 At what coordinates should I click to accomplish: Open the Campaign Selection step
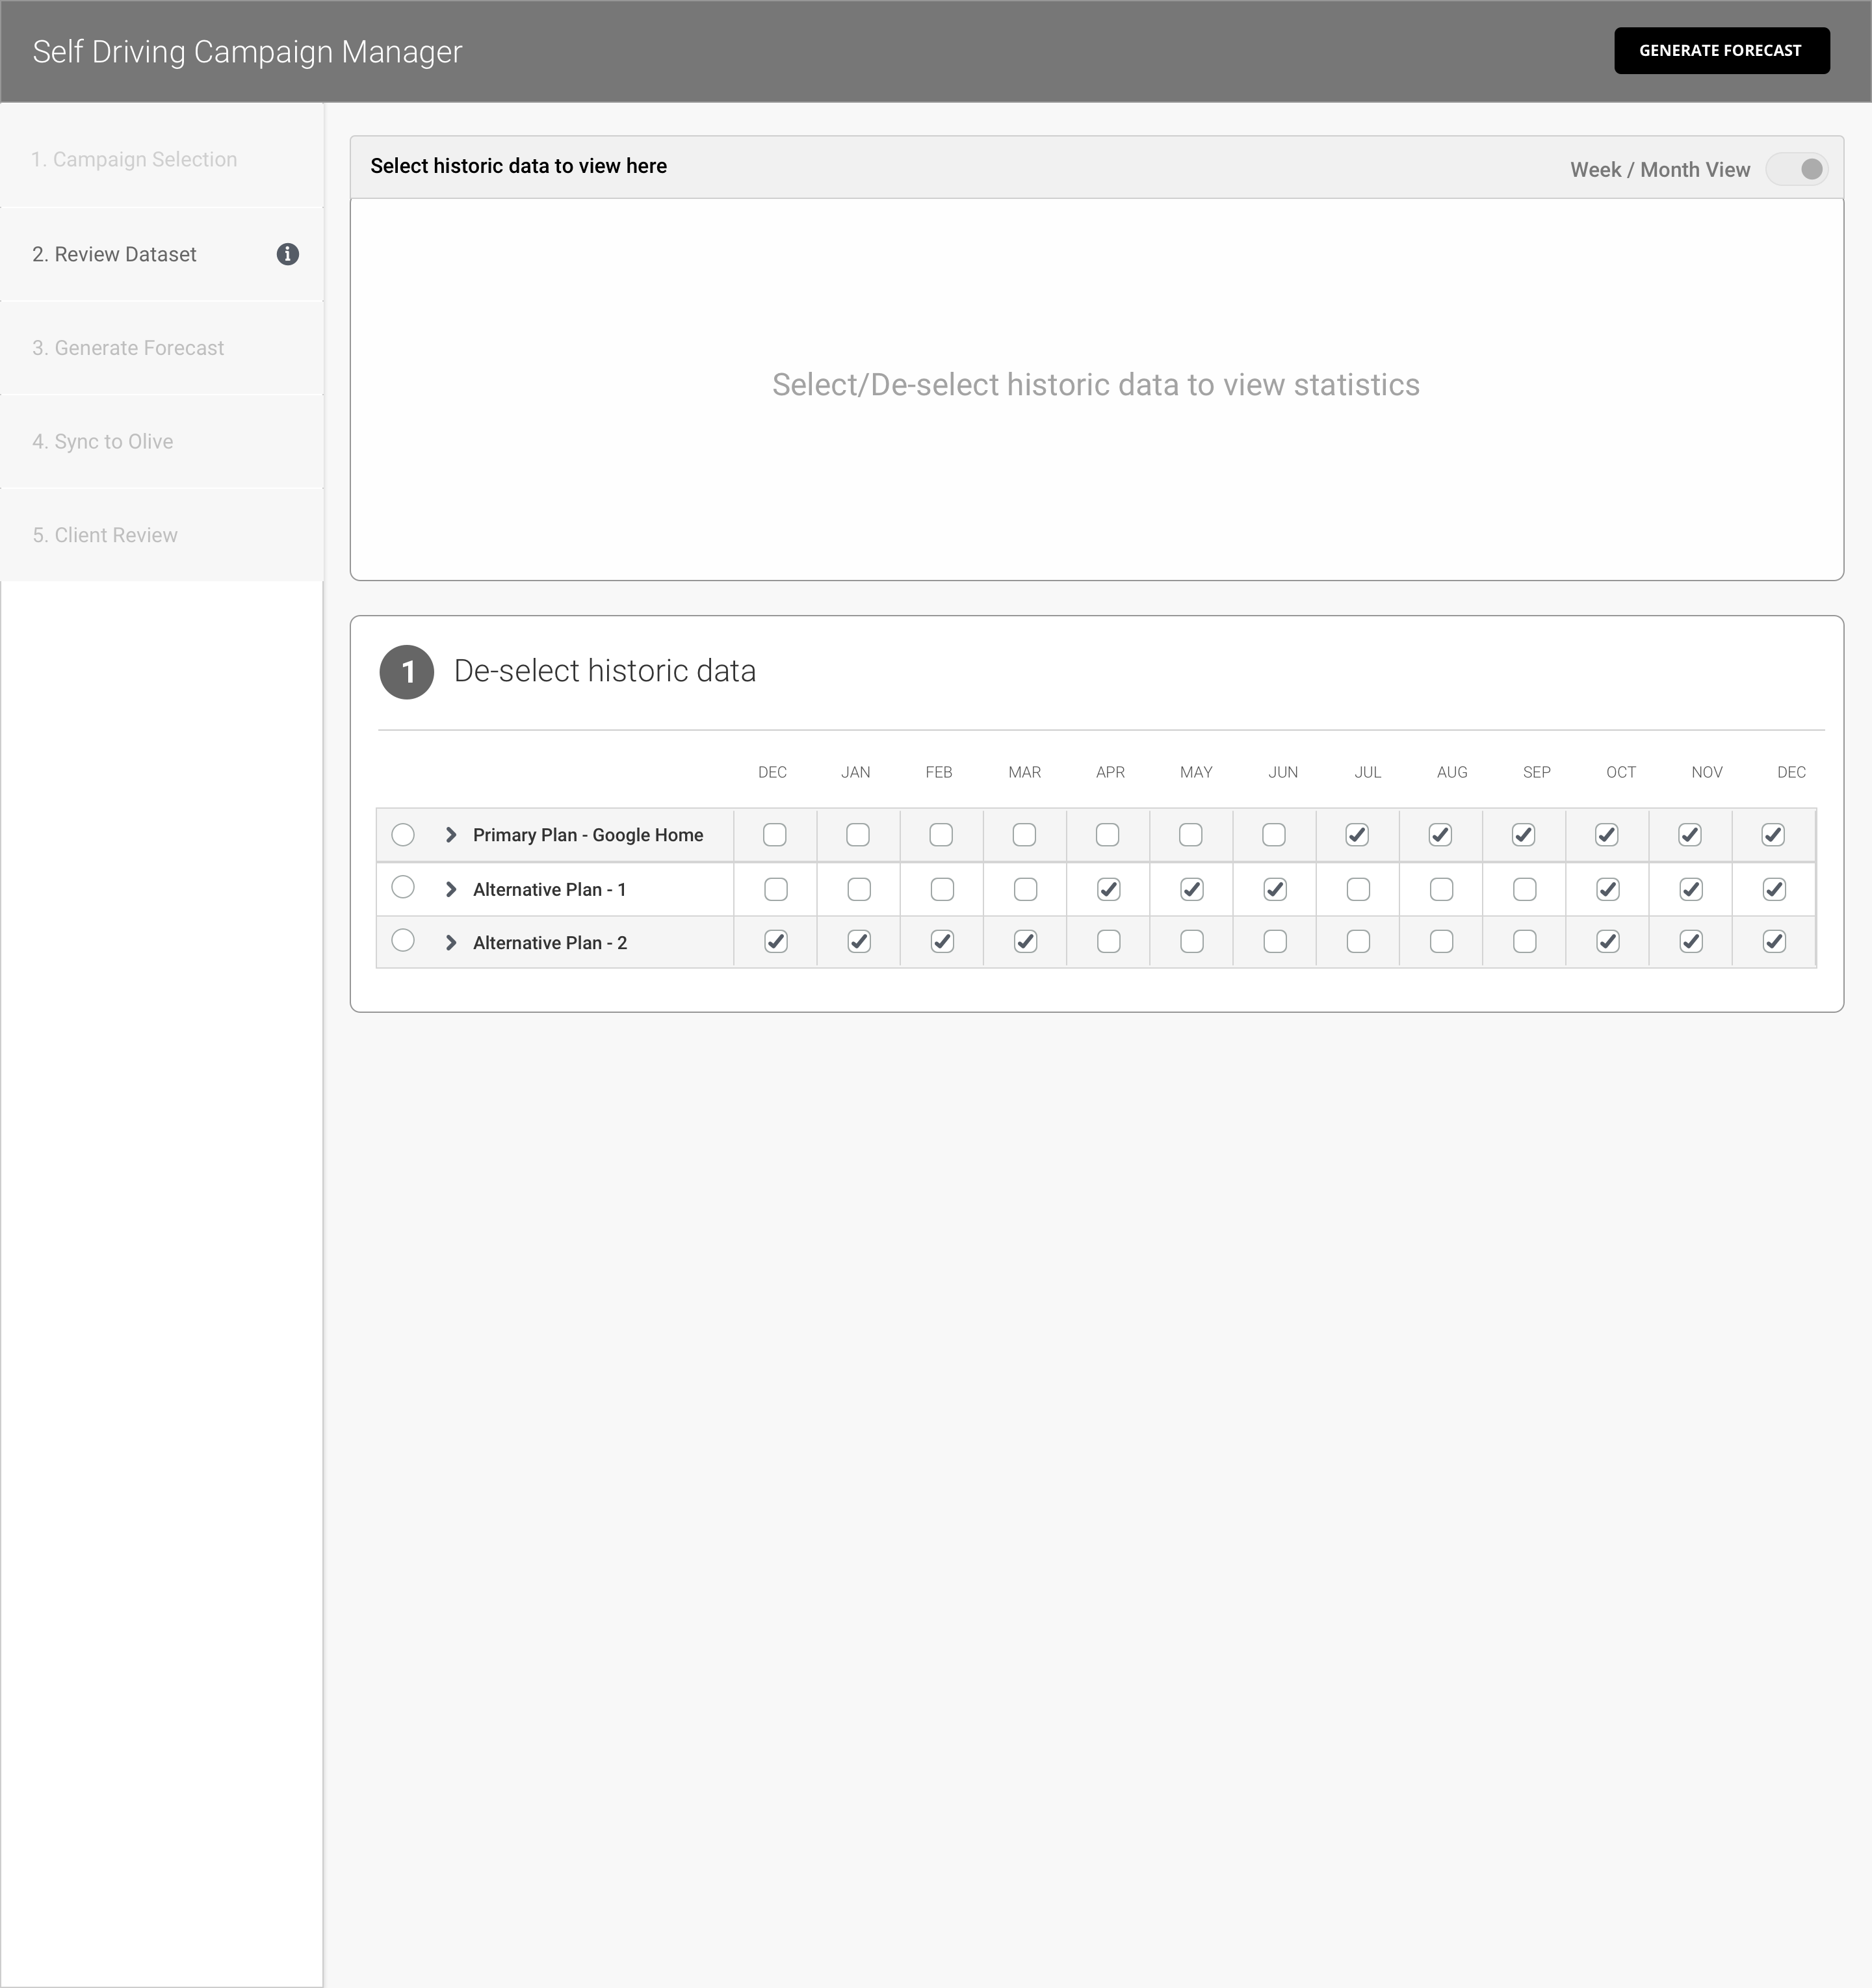coord(162,159)
